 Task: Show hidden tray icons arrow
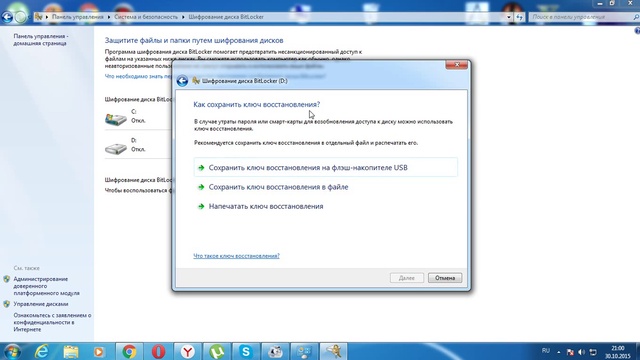pos(558,352)
